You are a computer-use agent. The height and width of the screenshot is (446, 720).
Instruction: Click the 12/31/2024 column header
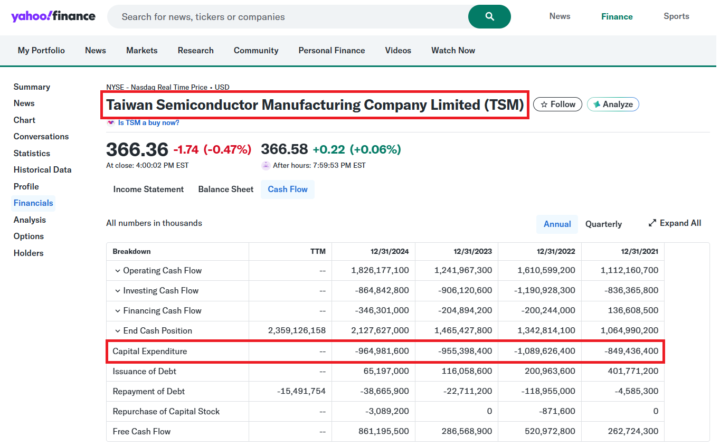[389, 252]
